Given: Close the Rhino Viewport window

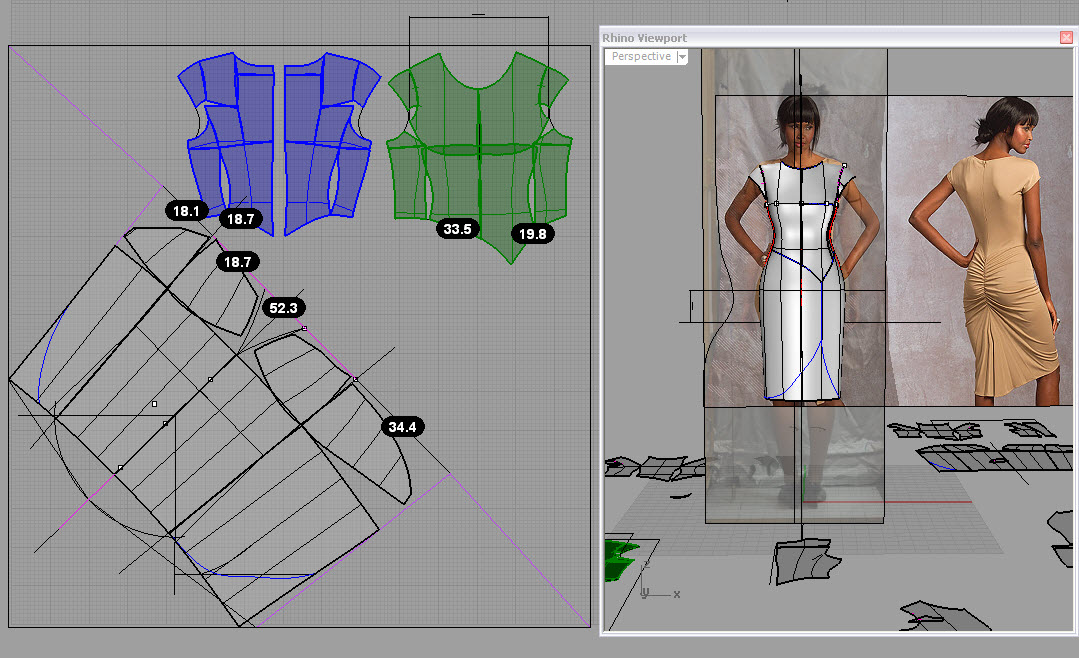Looking at the screenshot, I should 1065,37.
